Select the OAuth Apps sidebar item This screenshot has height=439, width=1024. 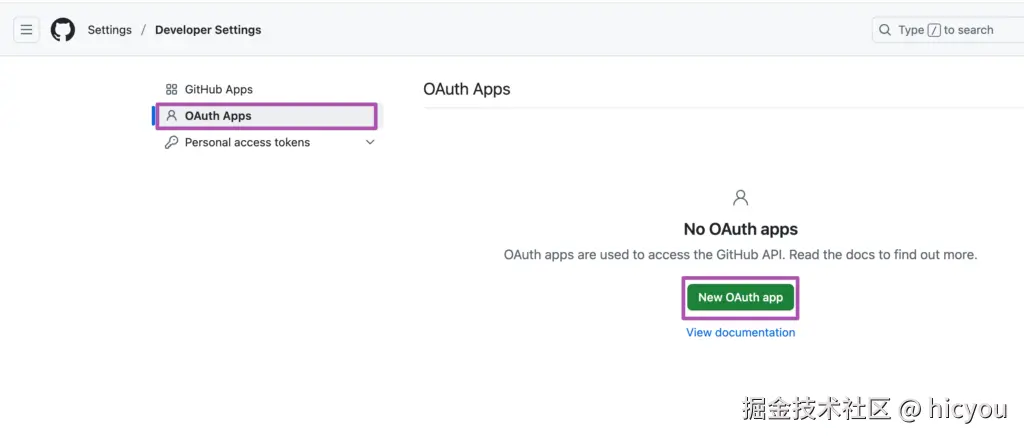point(218,116)
